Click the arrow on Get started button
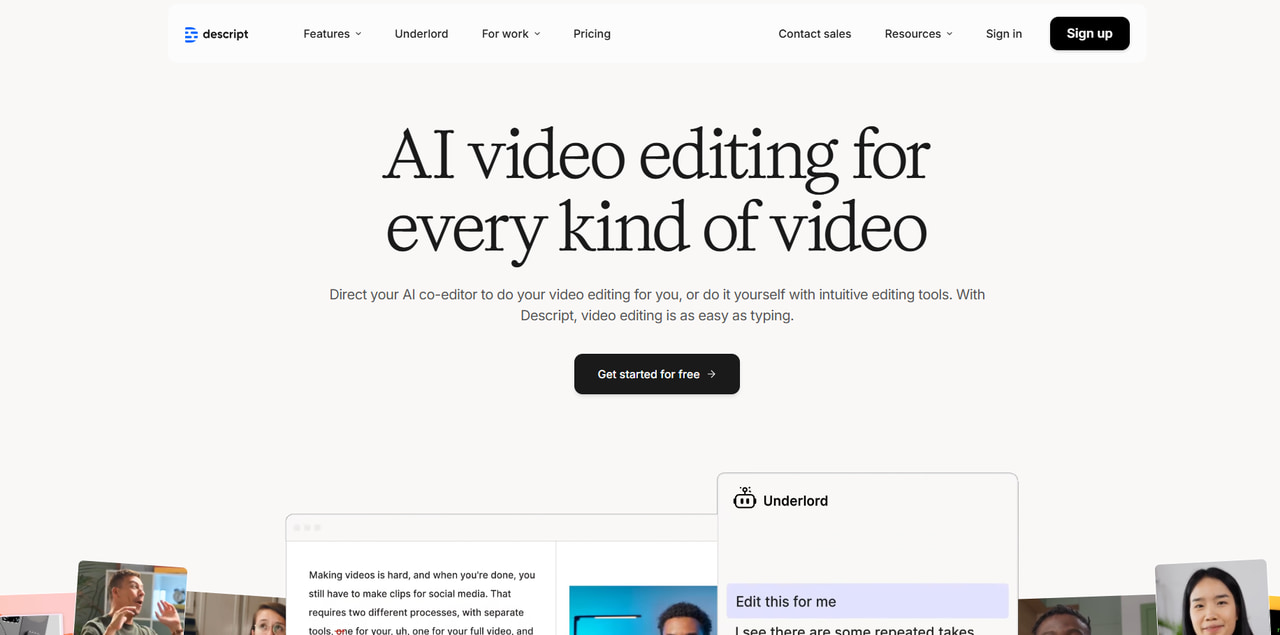 [x=712, y=374]
